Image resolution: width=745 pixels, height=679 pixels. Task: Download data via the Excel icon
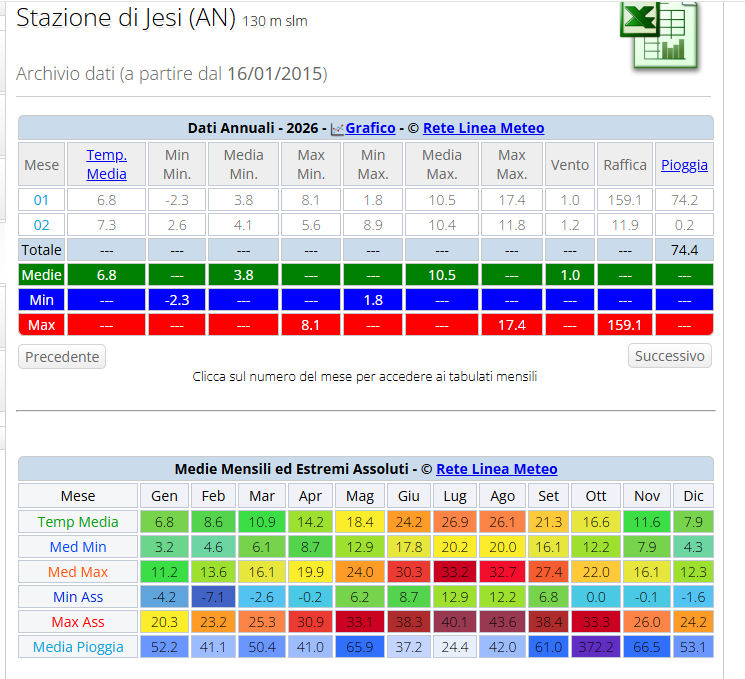657,34
